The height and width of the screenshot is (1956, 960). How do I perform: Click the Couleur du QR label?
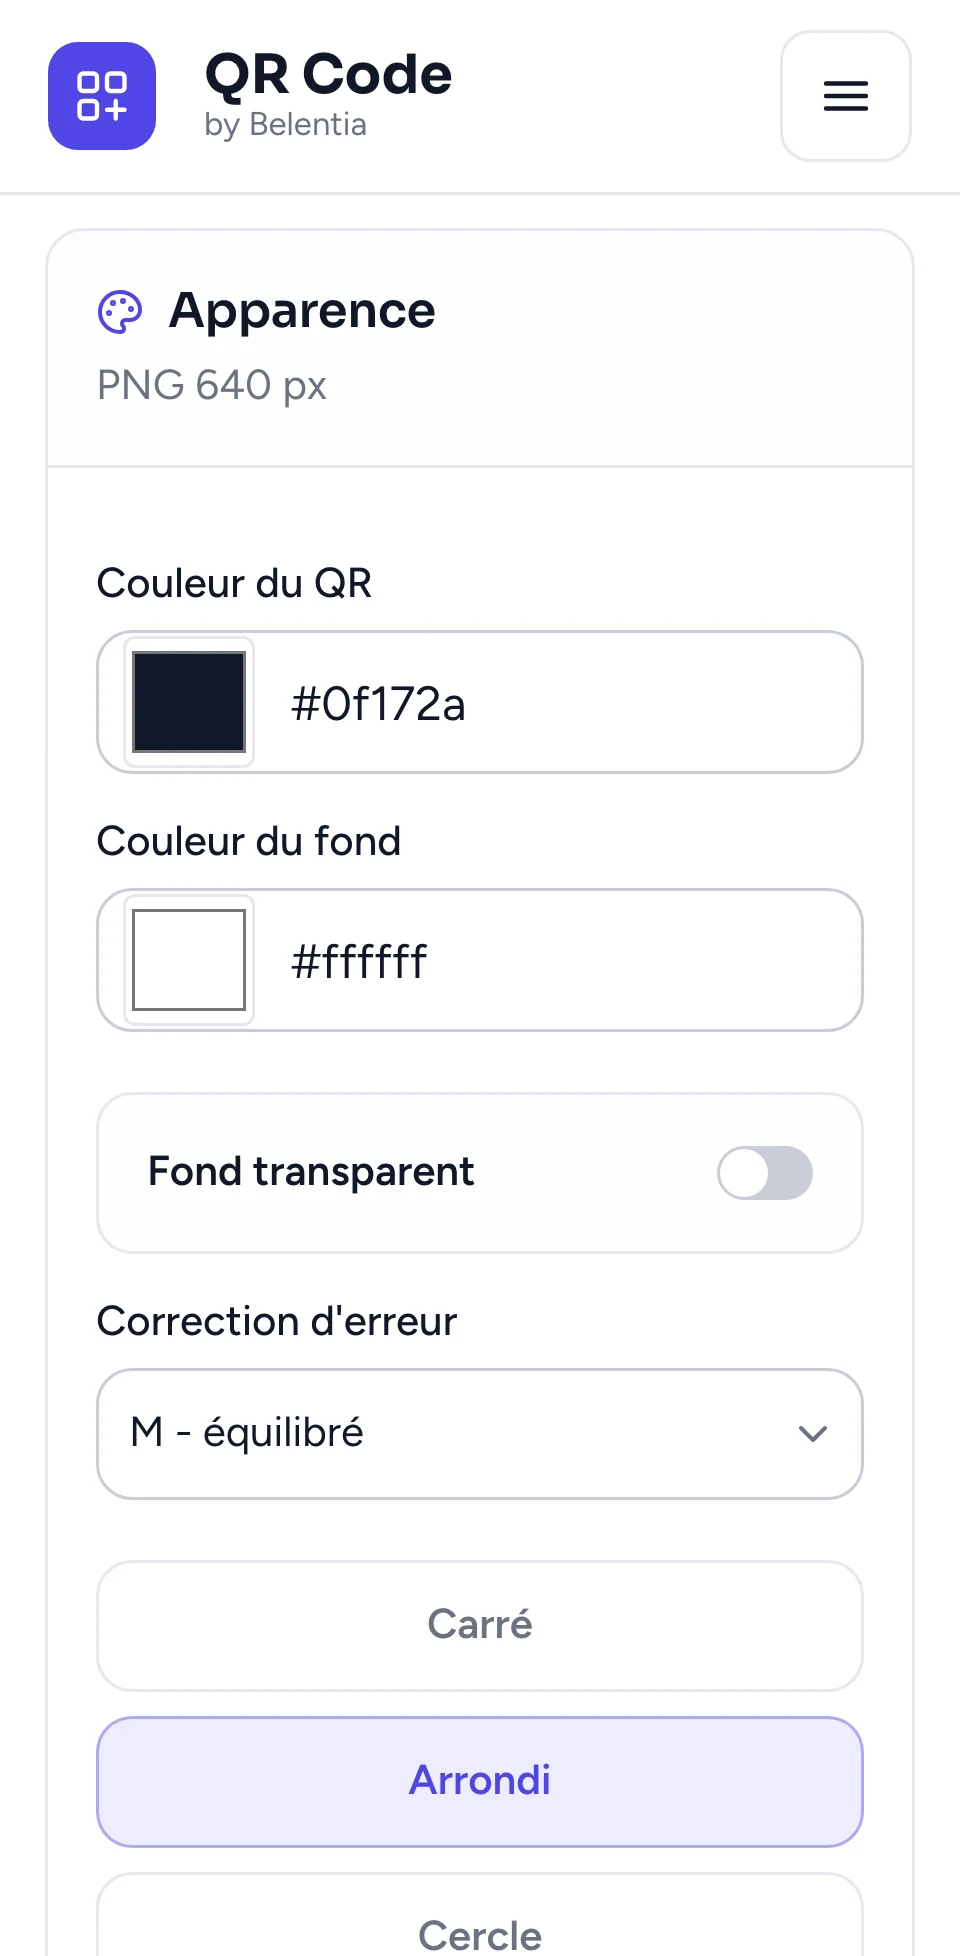pos(234,584)
